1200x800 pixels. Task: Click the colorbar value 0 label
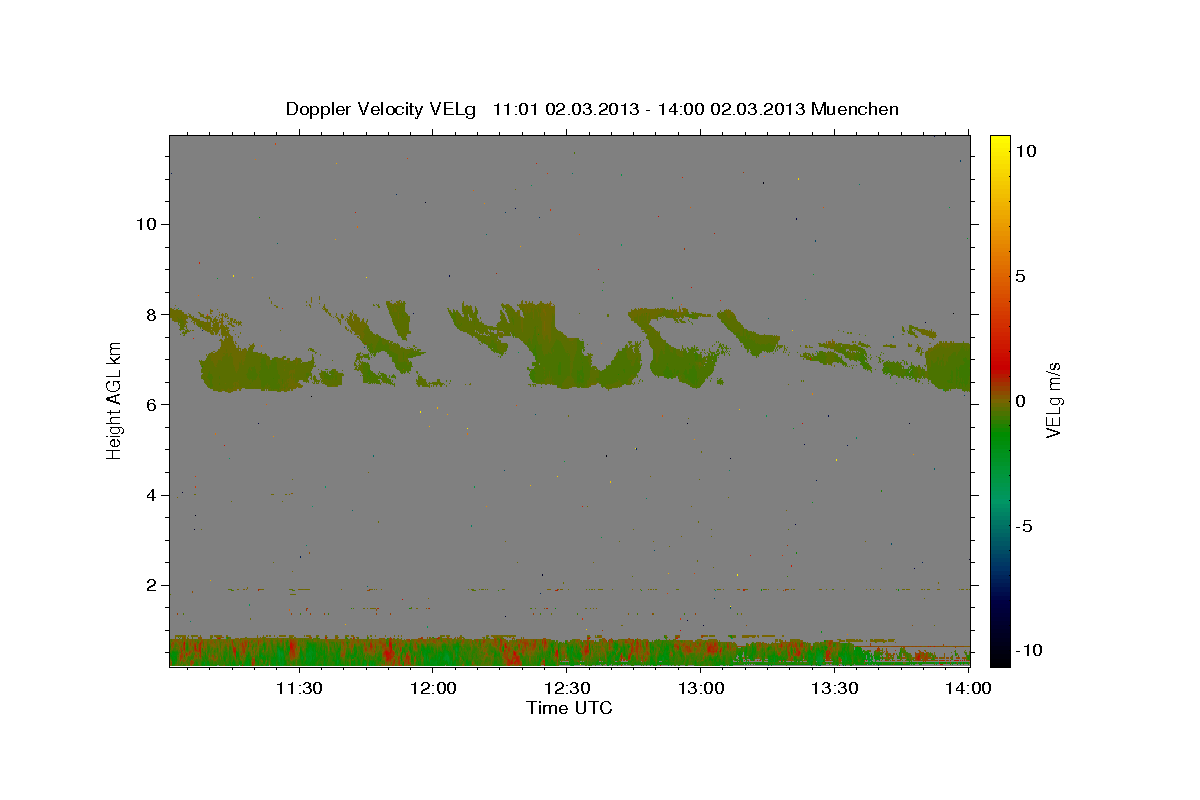coord(1020,401)
